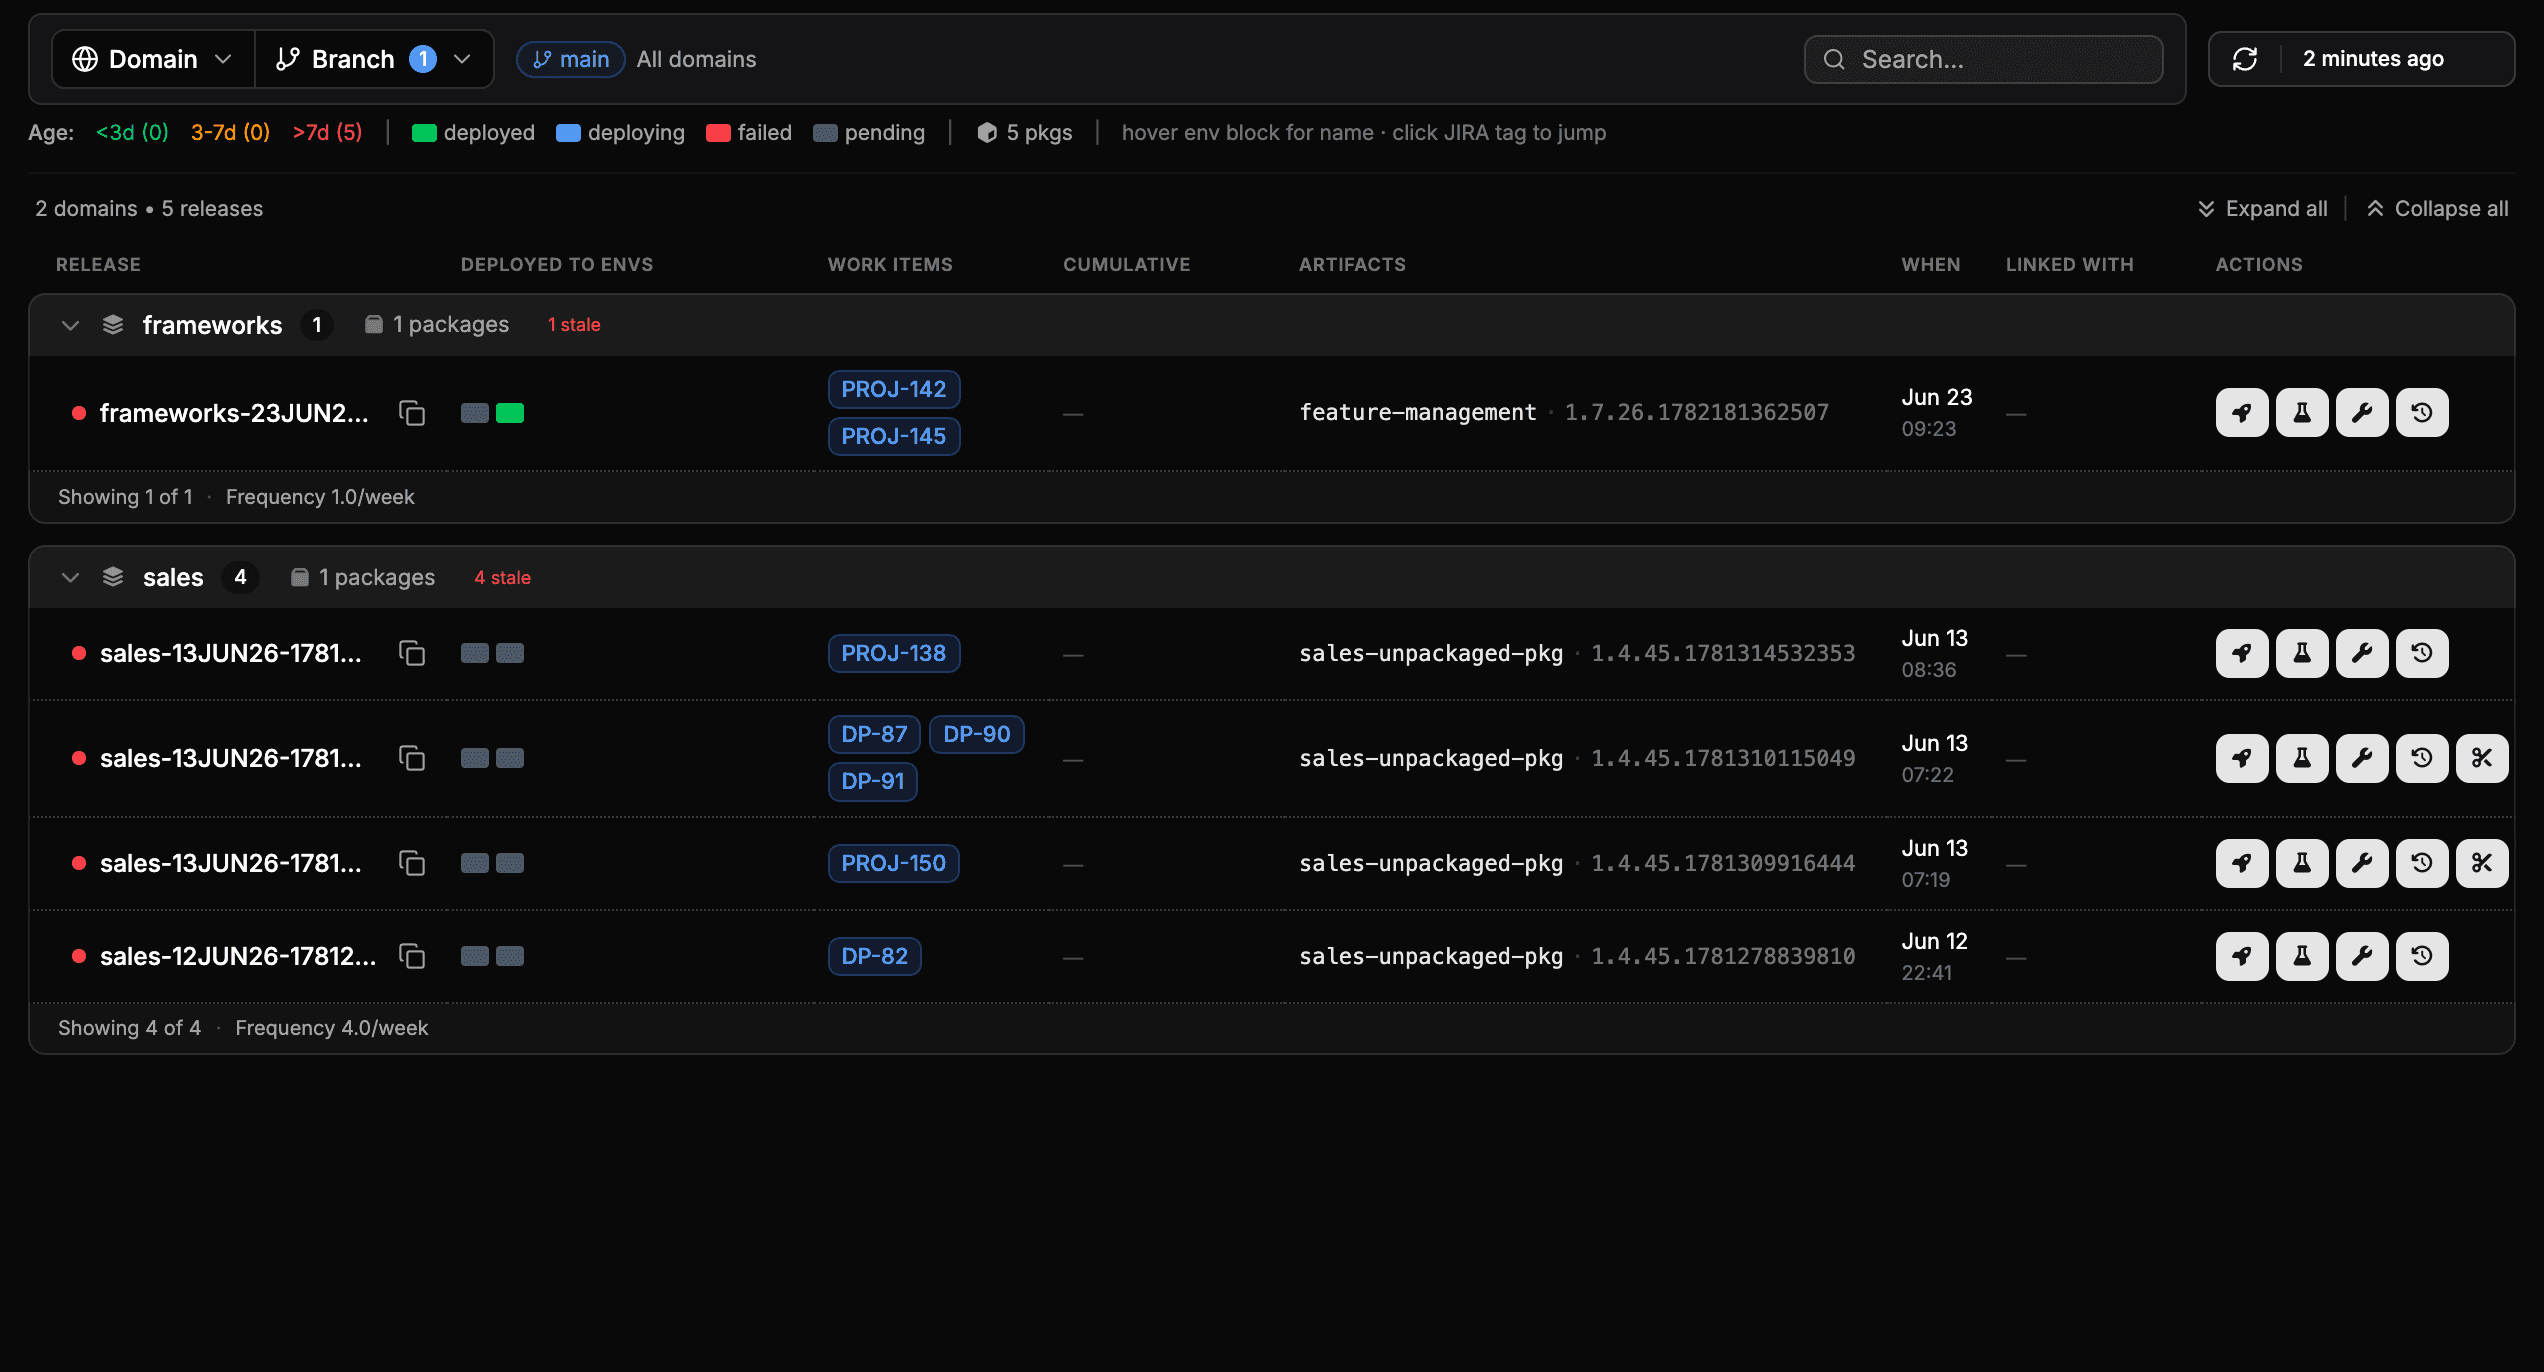Open JIRA tag DP-87
Image resolution: width=2544 pixels, height=1372 pixels.
(x=874, y=735)
